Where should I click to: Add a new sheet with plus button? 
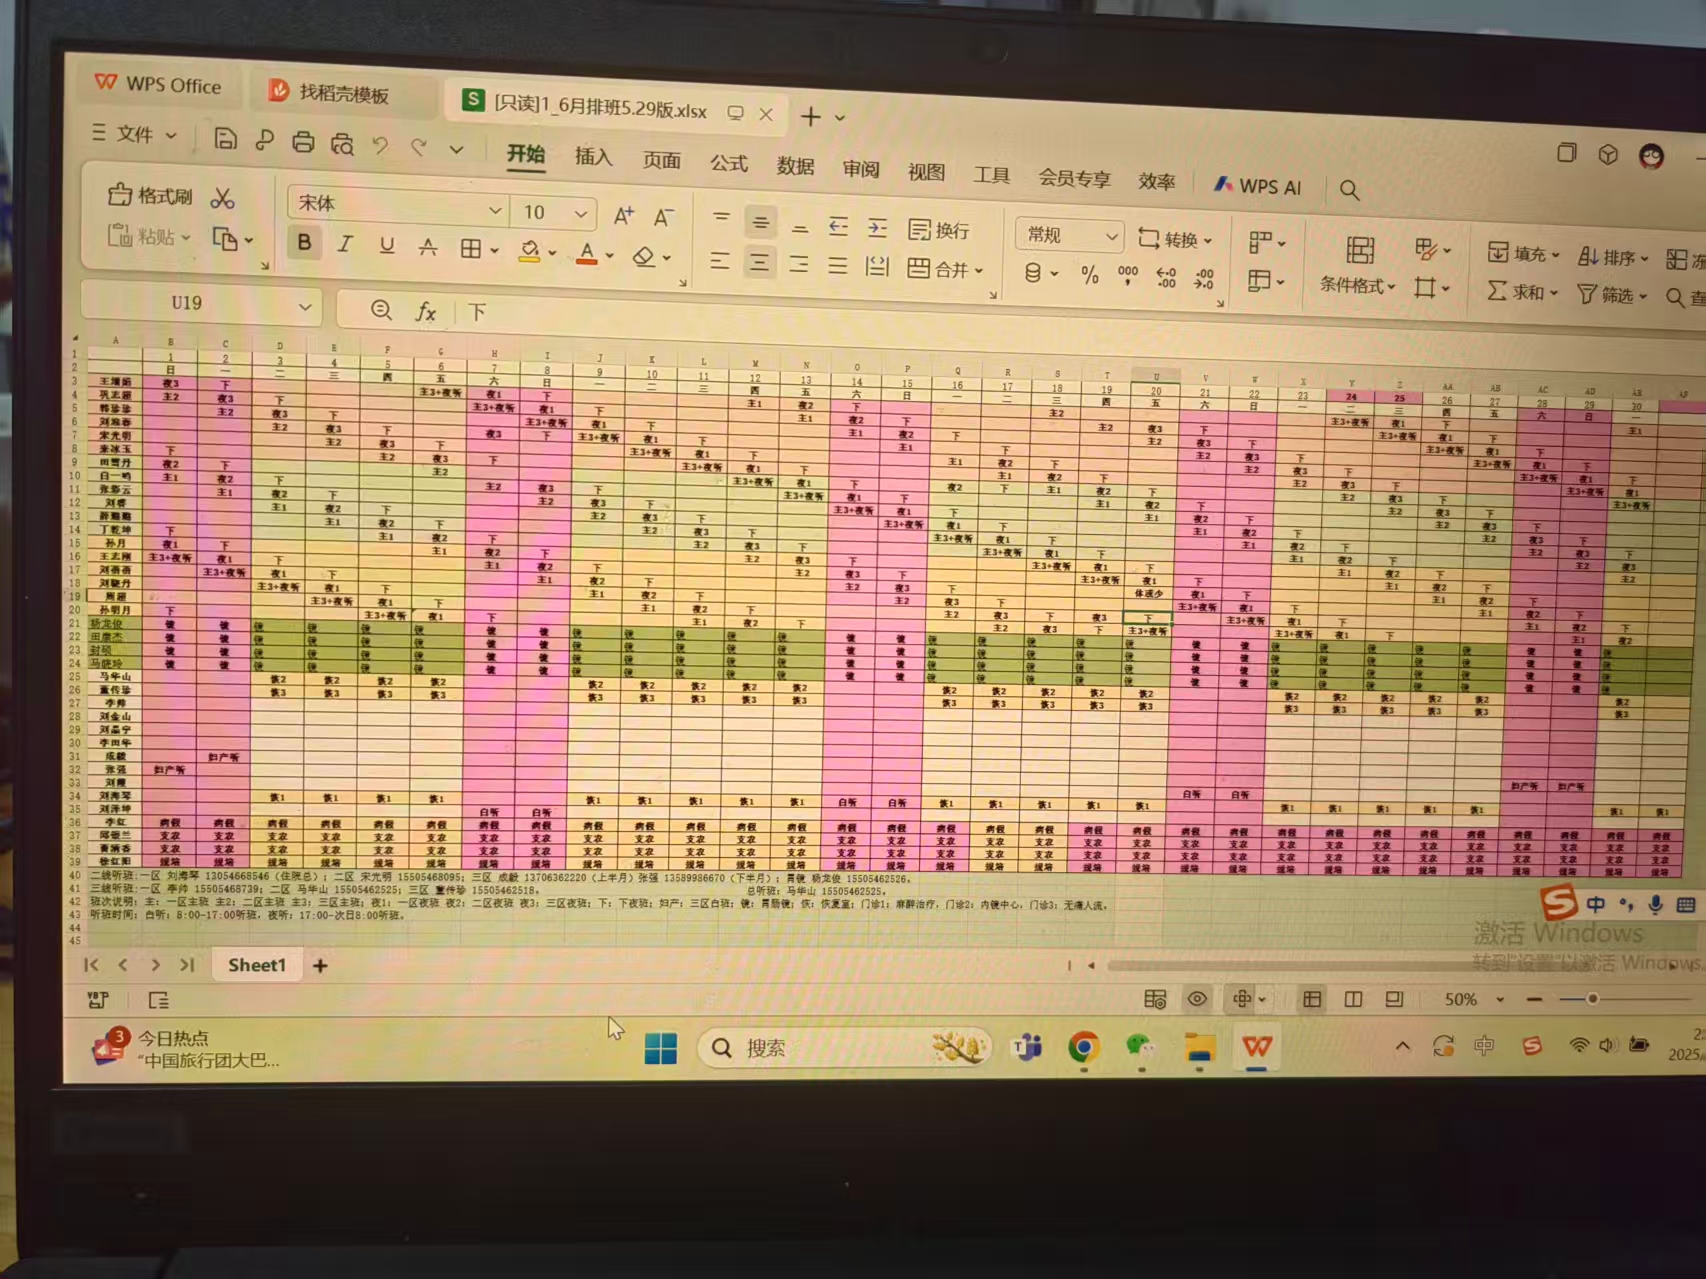pos(320,965)
